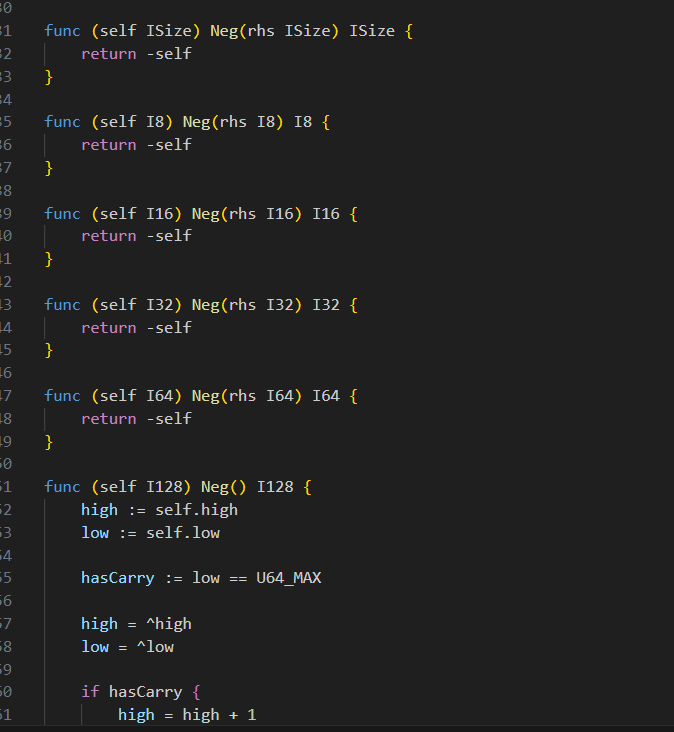674x732 pixels.
Task: Click the if keyword before hasCarry
Action: [x=90, y=692]
